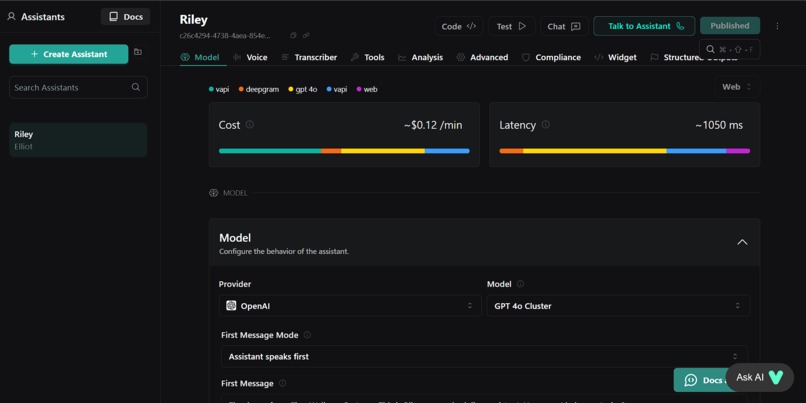
Task: Click the Create Assistant button
Action: coord(69,54)
